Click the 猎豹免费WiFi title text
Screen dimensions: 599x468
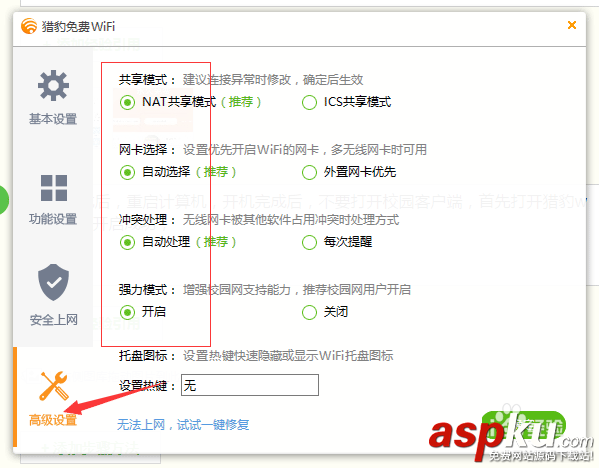78,26
